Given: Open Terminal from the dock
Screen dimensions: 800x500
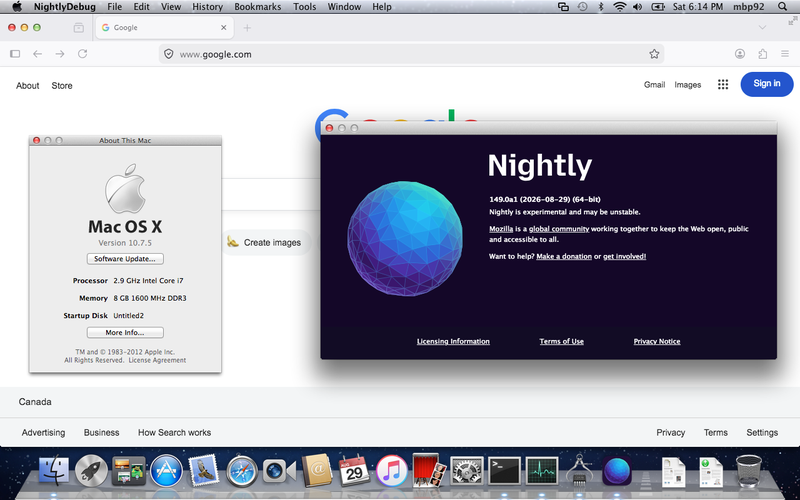Looking at the screenshot, I should (x=504, y=470).
